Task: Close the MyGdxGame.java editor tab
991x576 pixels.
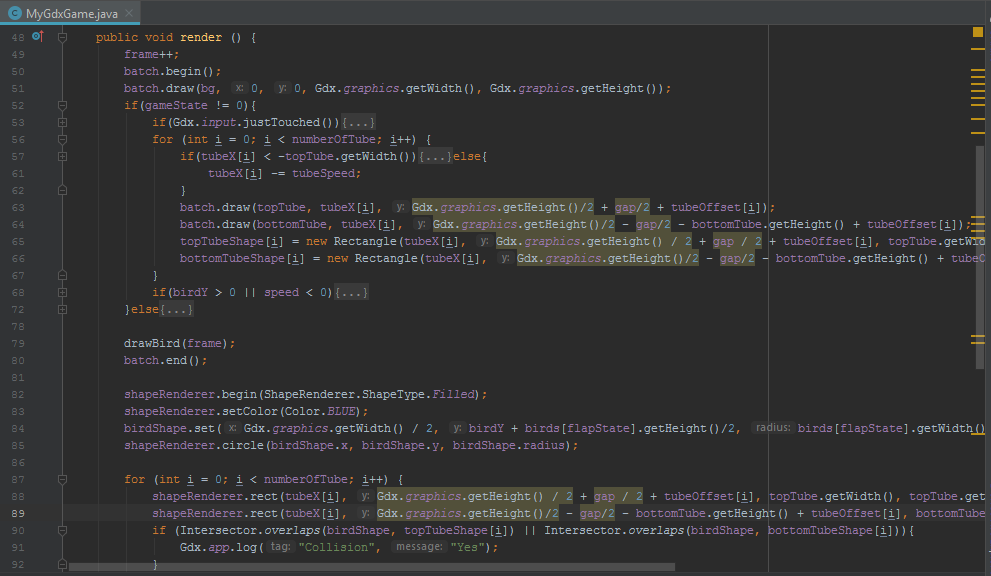Action: [129, 13]
